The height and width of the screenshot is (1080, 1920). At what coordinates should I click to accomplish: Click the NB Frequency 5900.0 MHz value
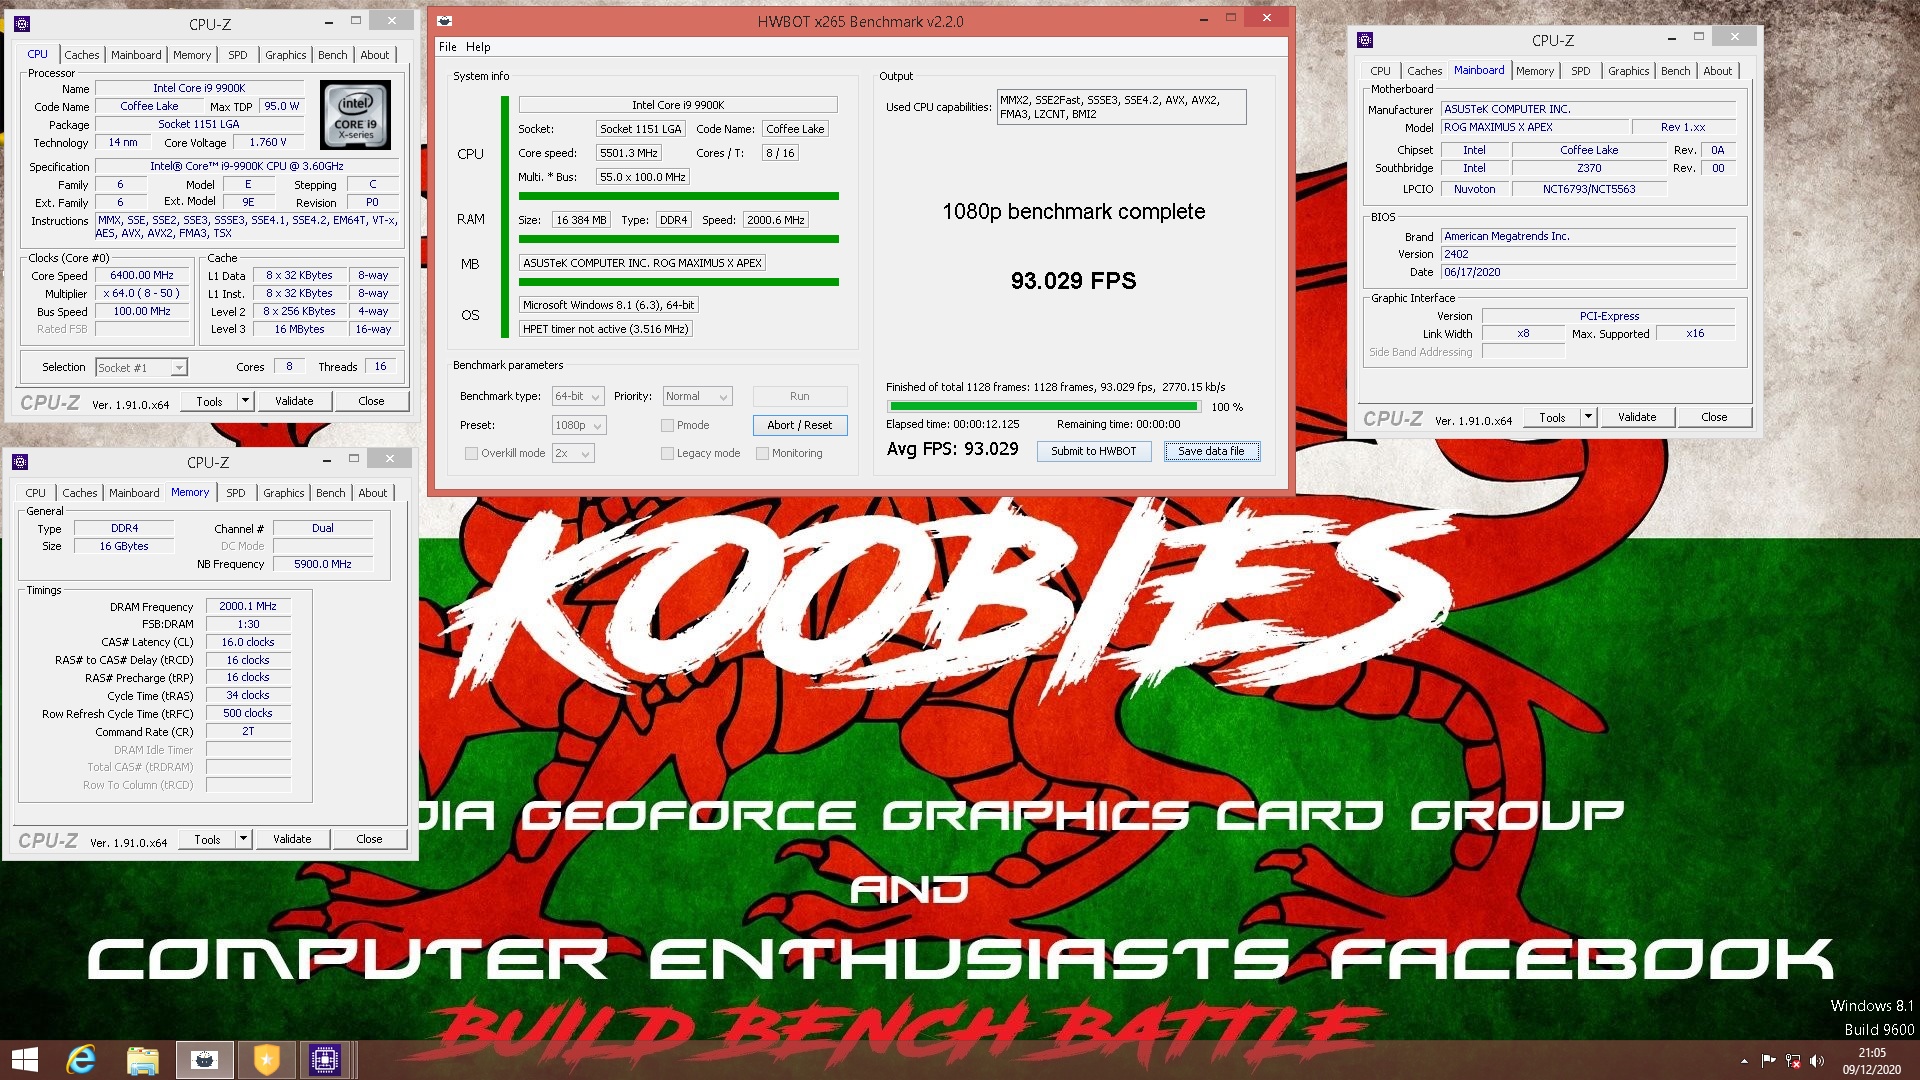(x=322, y=564)
